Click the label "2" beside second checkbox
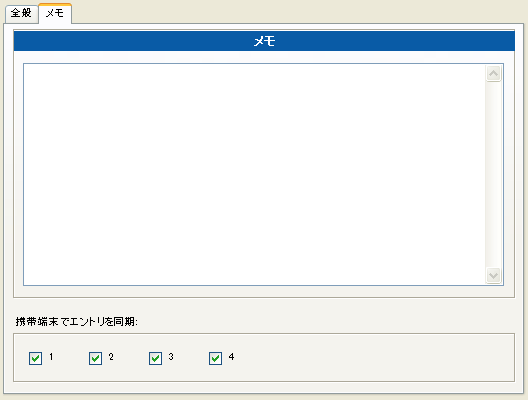Image resolution: width=528 pixels, height=400 pixels. [x=111, y=357]
